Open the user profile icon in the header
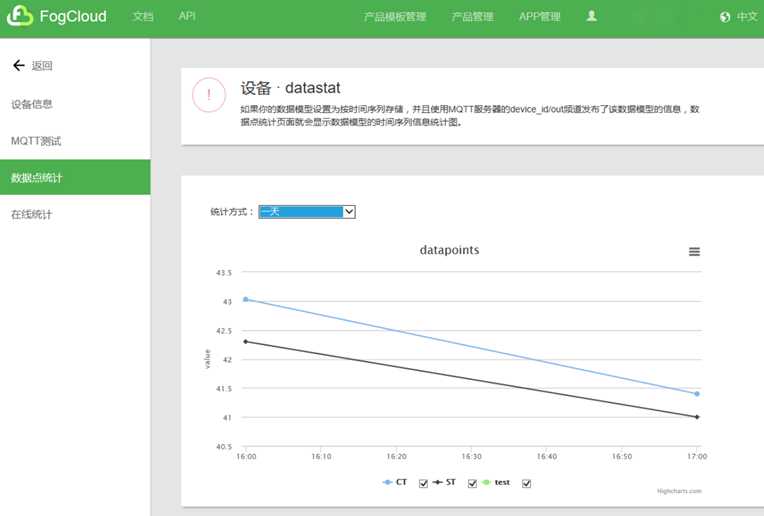The height and width of the screenshot is (516, 764). (x=592, y=16)
